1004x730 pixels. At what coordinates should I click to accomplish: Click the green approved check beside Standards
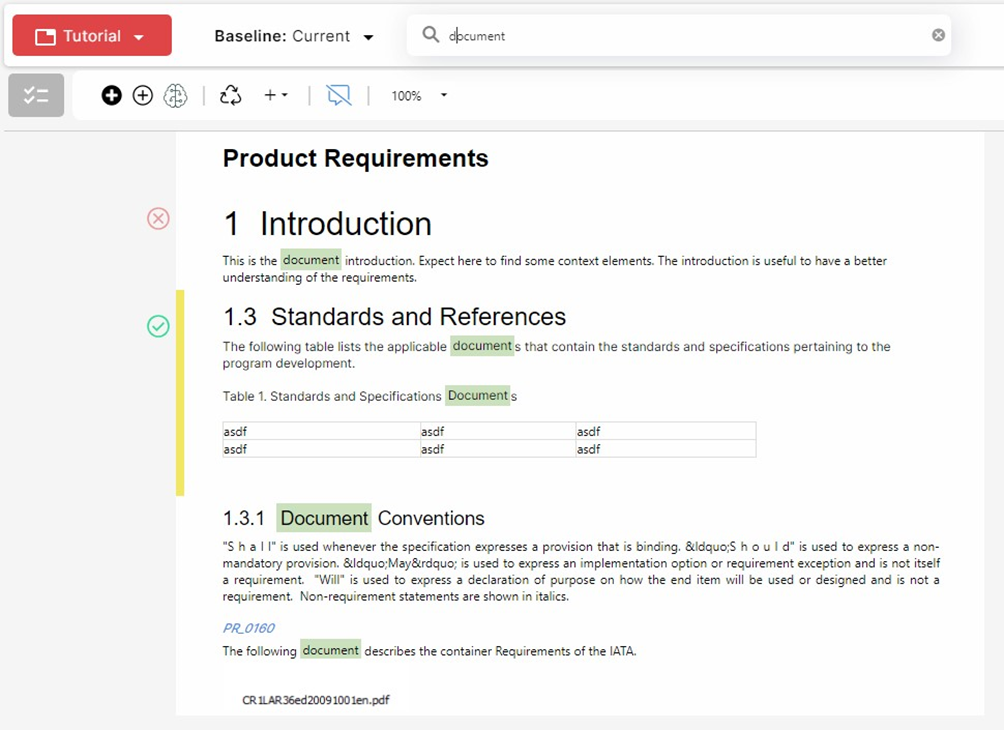click(158, 326)
